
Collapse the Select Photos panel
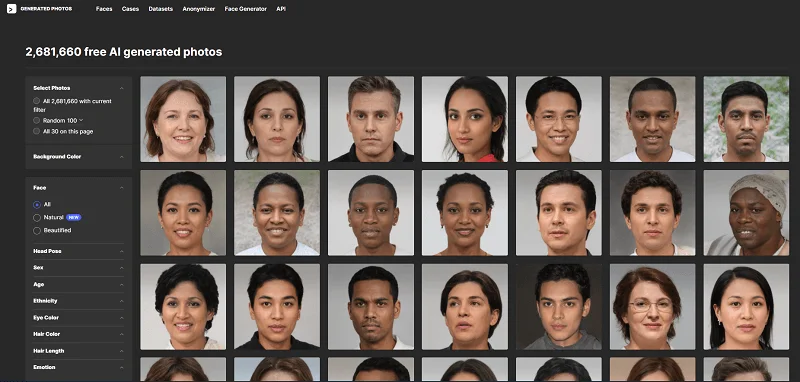(x=121, y=88)
